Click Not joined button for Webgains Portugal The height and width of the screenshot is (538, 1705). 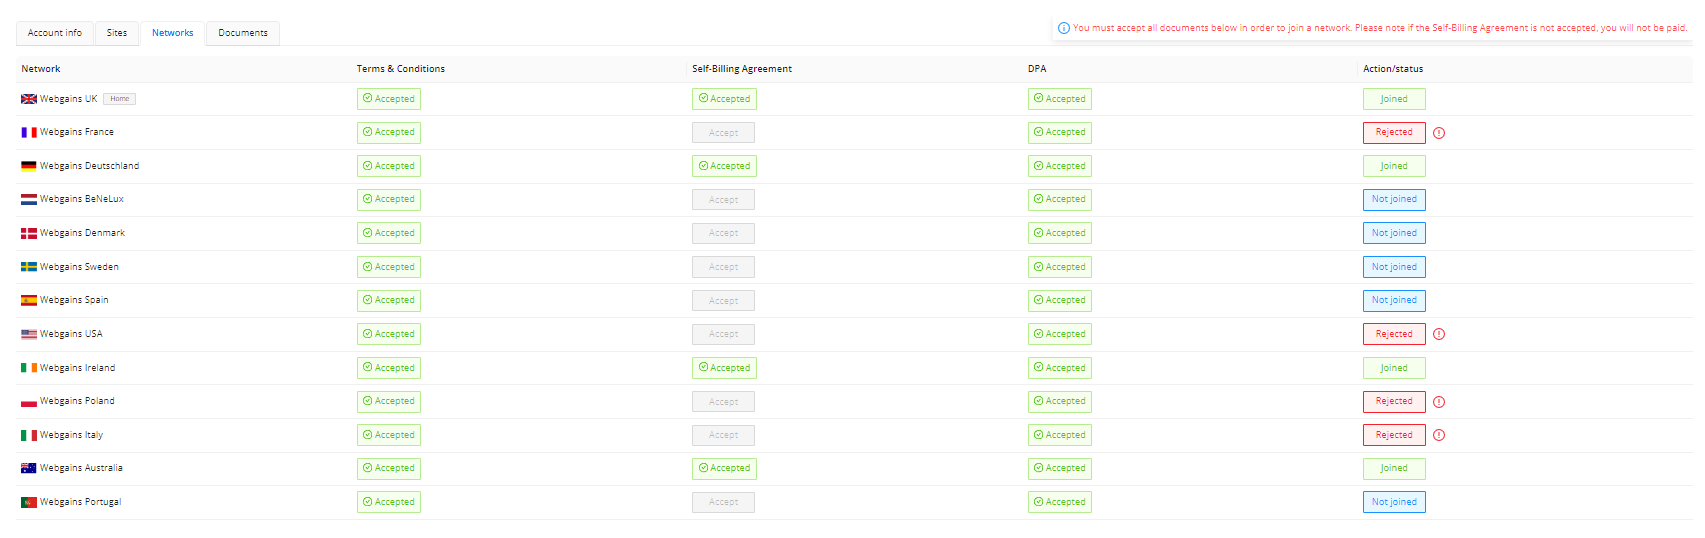pos(1394,502)
